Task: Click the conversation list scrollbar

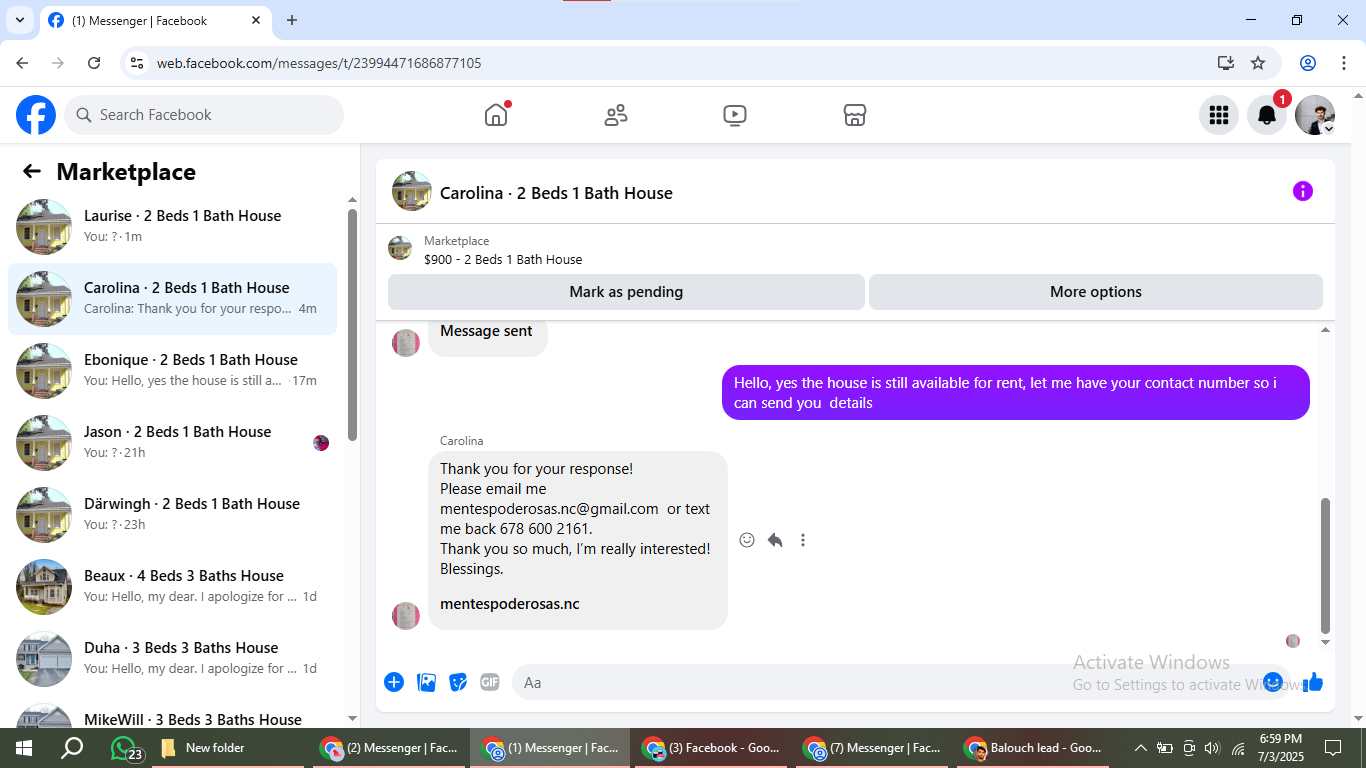Action: coord(352,325)
